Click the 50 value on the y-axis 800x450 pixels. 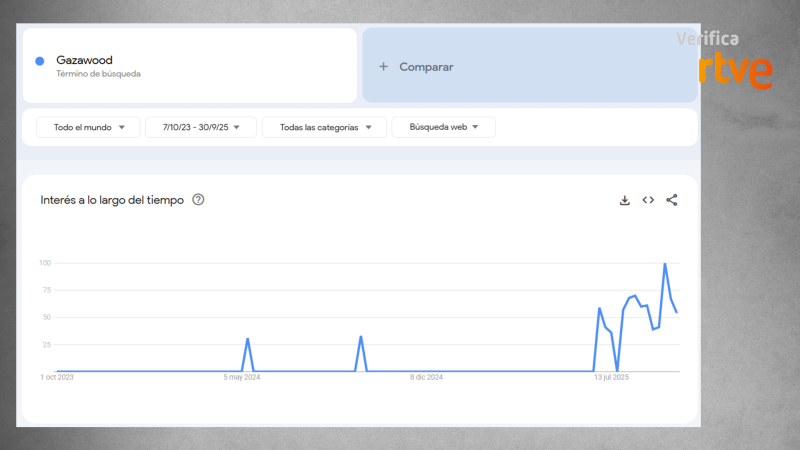pyautogui.click(x=47, y=317)
